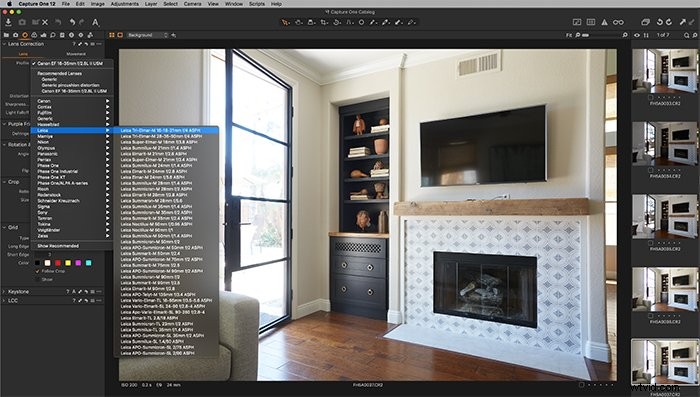
Task: Expand the Sigma lens submenu
Action: 71,207
